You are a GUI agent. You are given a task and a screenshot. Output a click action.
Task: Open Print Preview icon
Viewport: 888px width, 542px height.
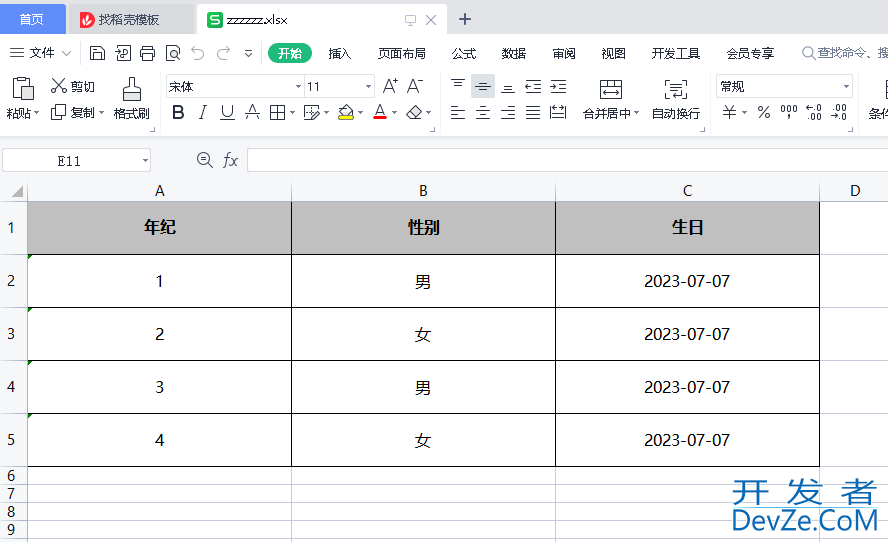coord(173,53)
